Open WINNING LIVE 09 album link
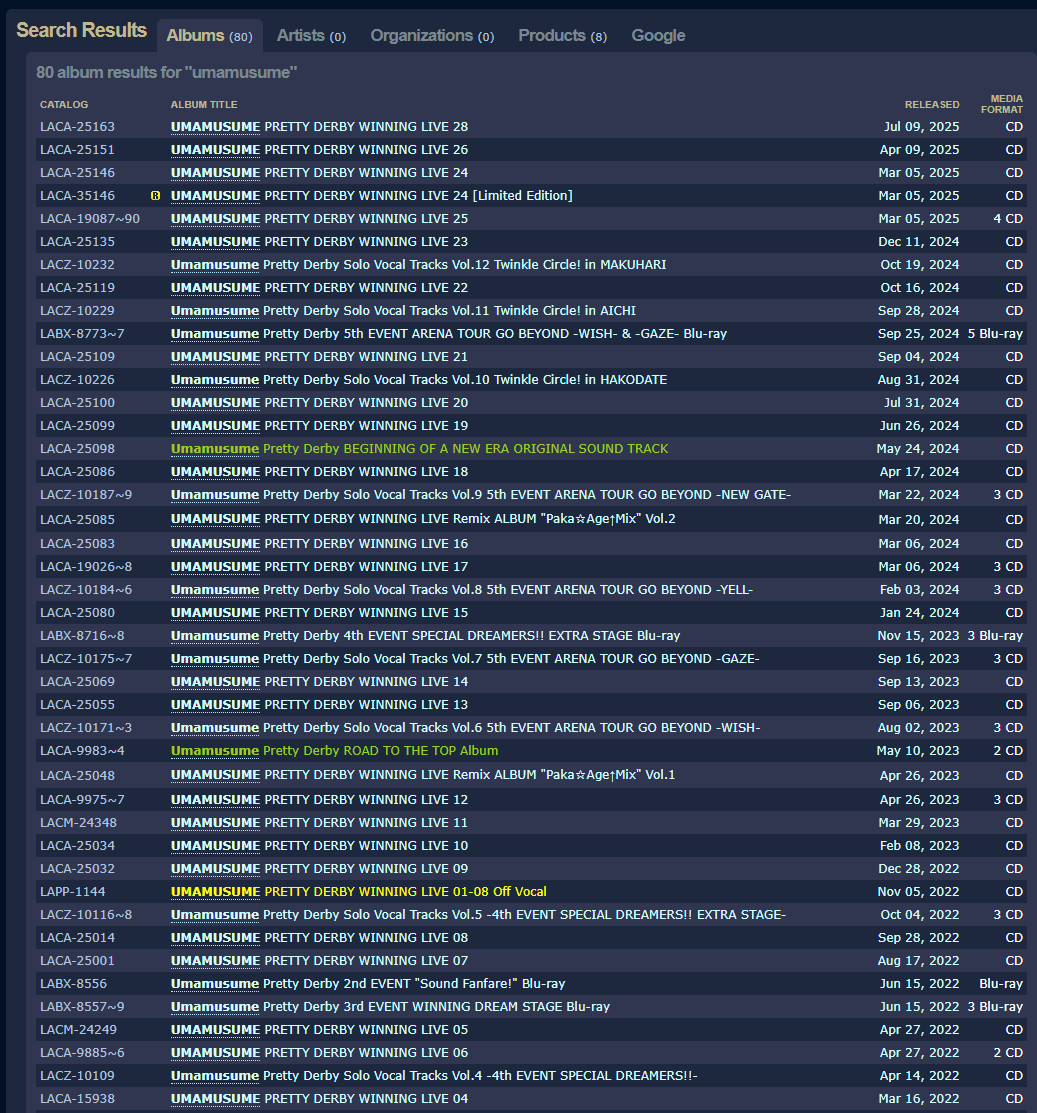The width and height of the screenshot is (1037, 1113). click(x=319, y=869)
